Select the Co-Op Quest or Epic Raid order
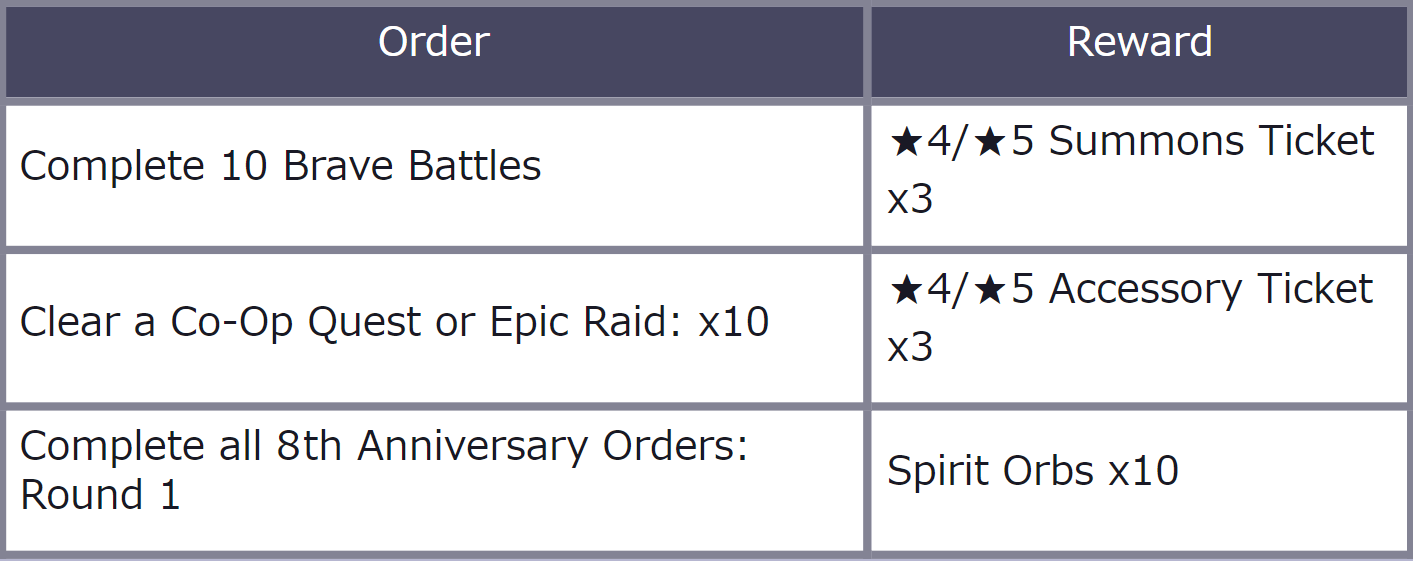 [394, 322]
